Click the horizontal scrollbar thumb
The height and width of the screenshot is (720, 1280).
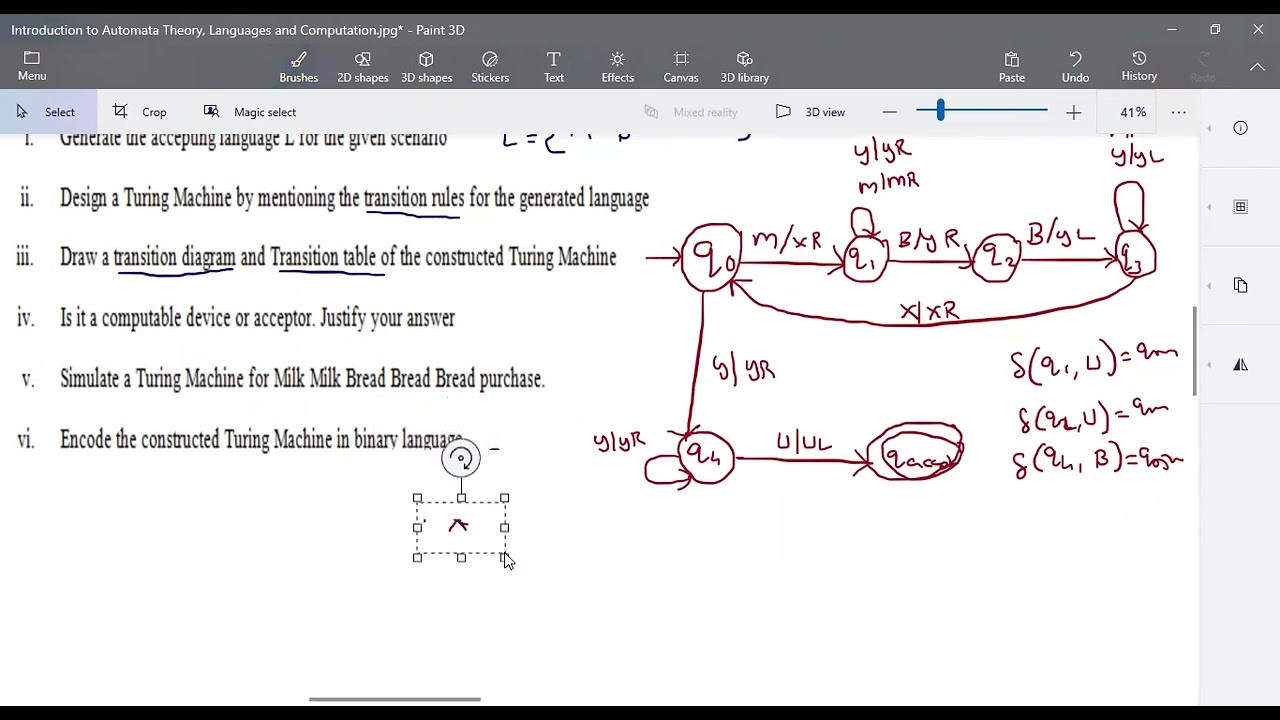click(x=395, y=699)
